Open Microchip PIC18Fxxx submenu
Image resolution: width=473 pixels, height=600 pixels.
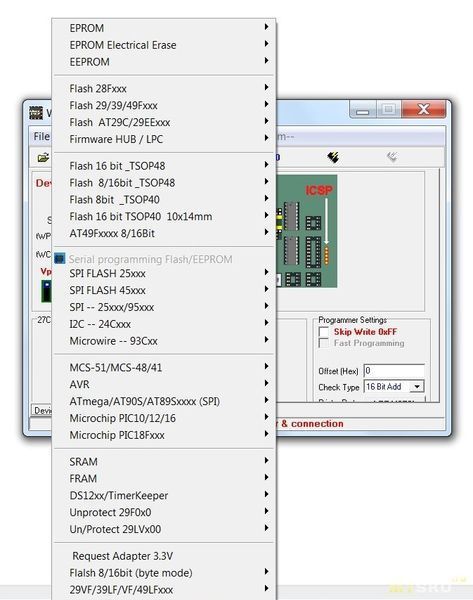tap(164, 435)
